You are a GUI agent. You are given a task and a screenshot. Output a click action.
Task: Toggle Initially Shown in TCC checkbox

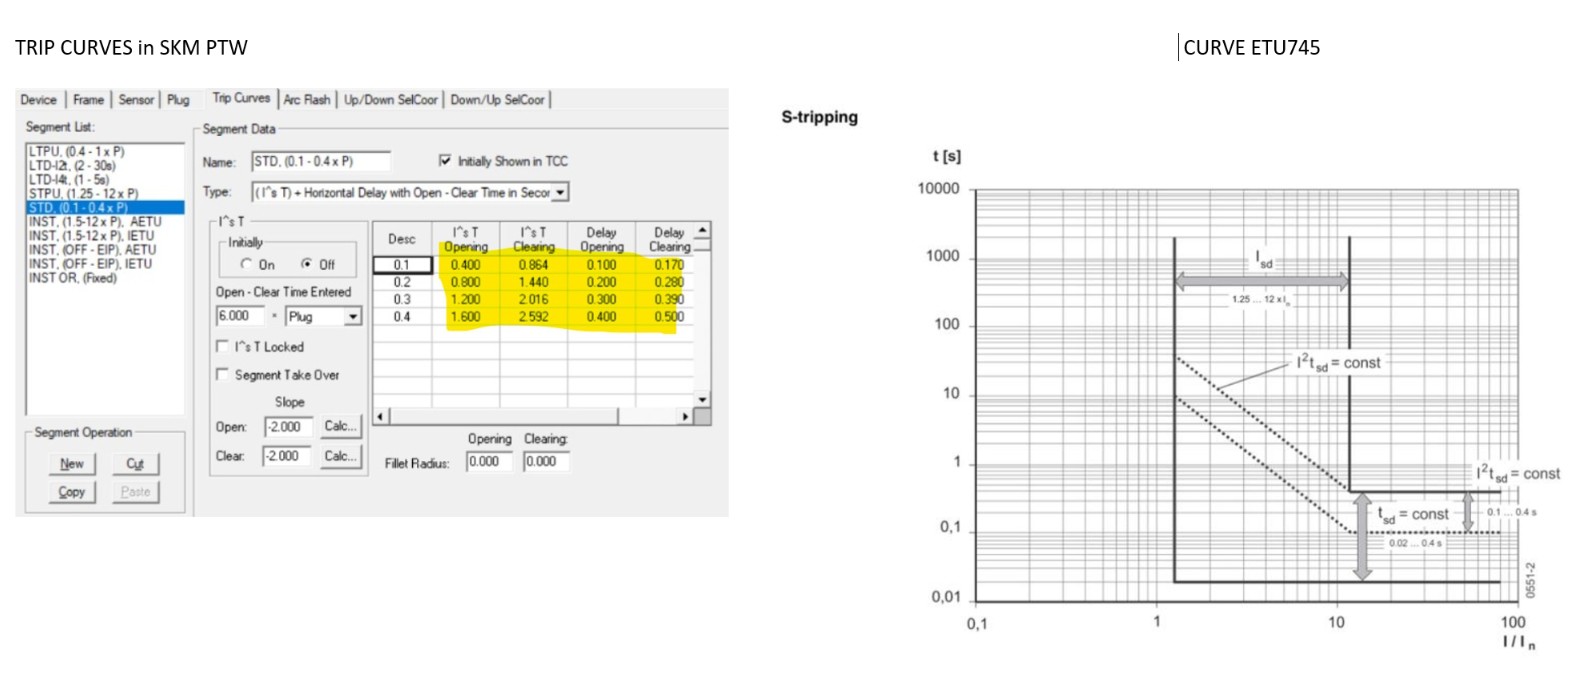pyautogui.click(x=445, y=160)
